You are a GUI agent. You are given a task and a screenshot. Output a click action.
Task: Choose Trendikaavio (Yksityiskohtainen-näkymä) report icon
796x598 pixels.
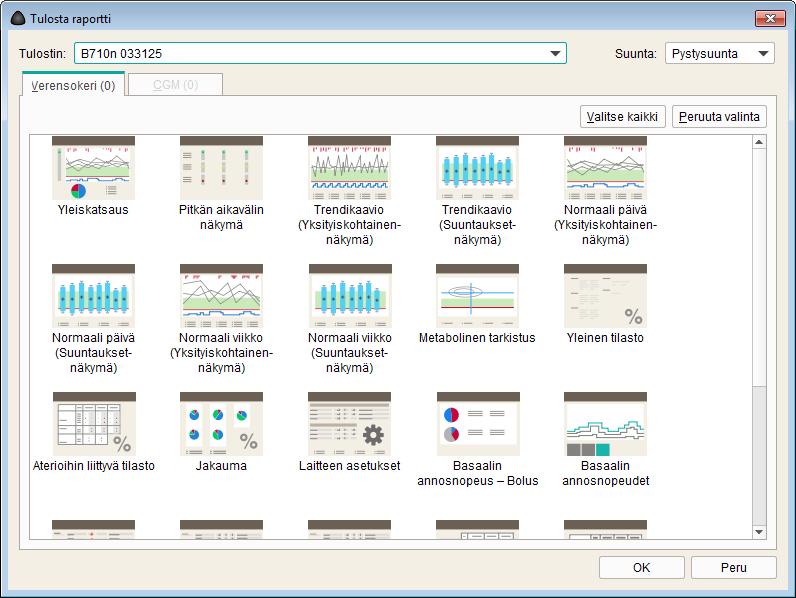pyautogui.click(x=349, y=168)
